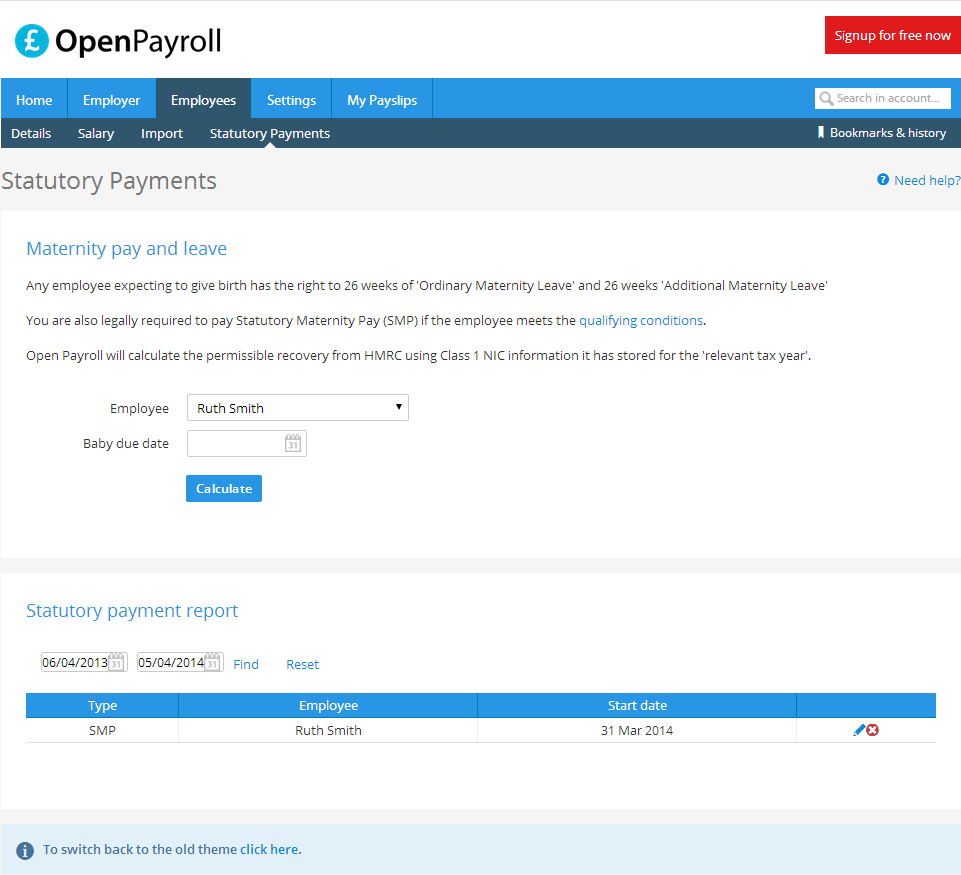
Task: Click the Need help question mark icon
Action: [x=883, y=180]
